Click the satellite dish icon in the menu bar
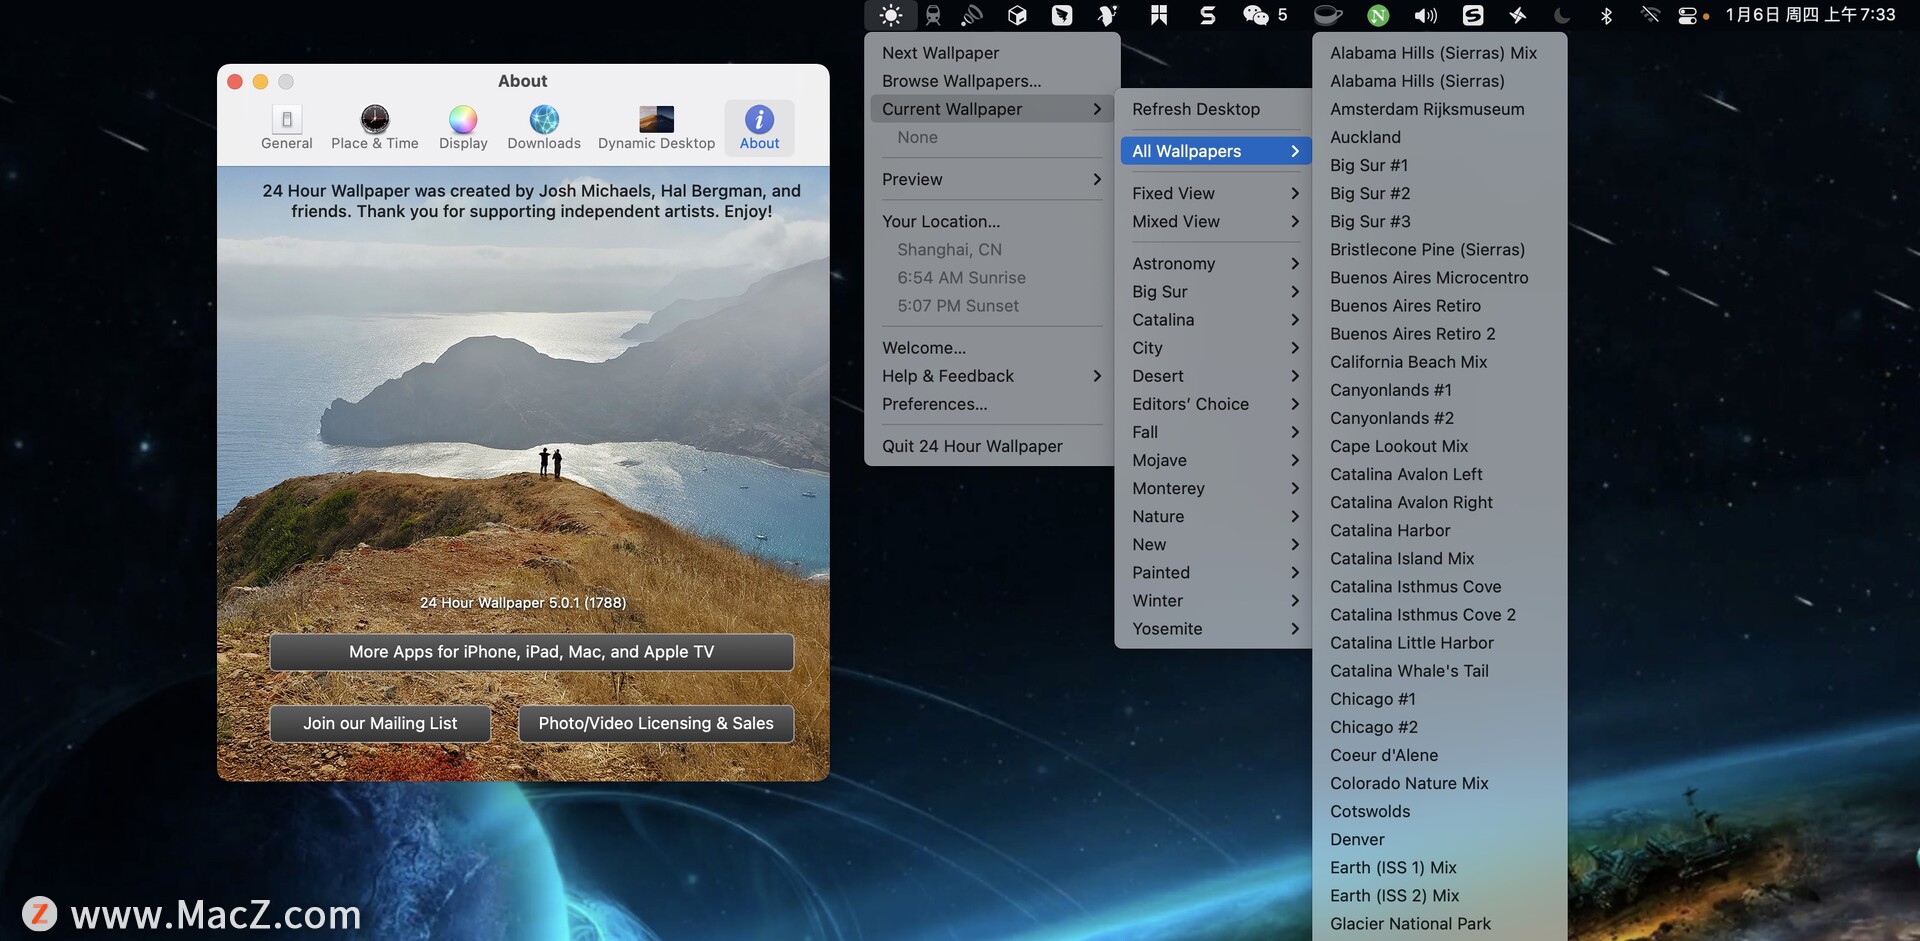Viewport: 1920px width, 941px height. click(972, 15)
